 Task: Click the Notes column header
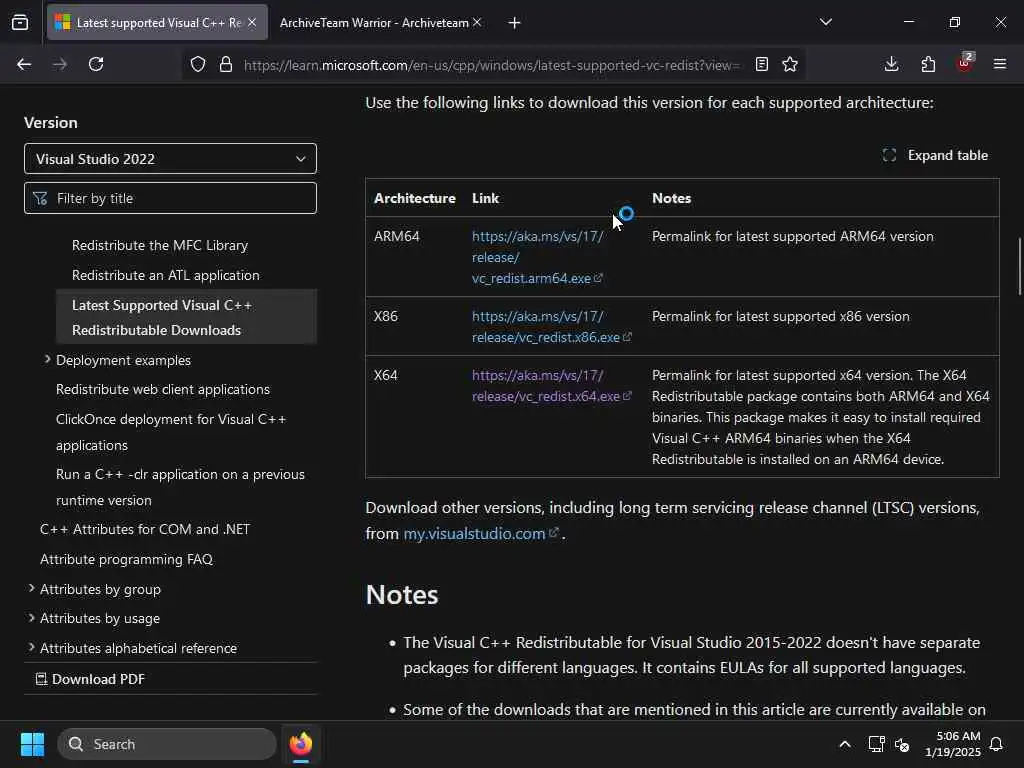coord(671,198)
